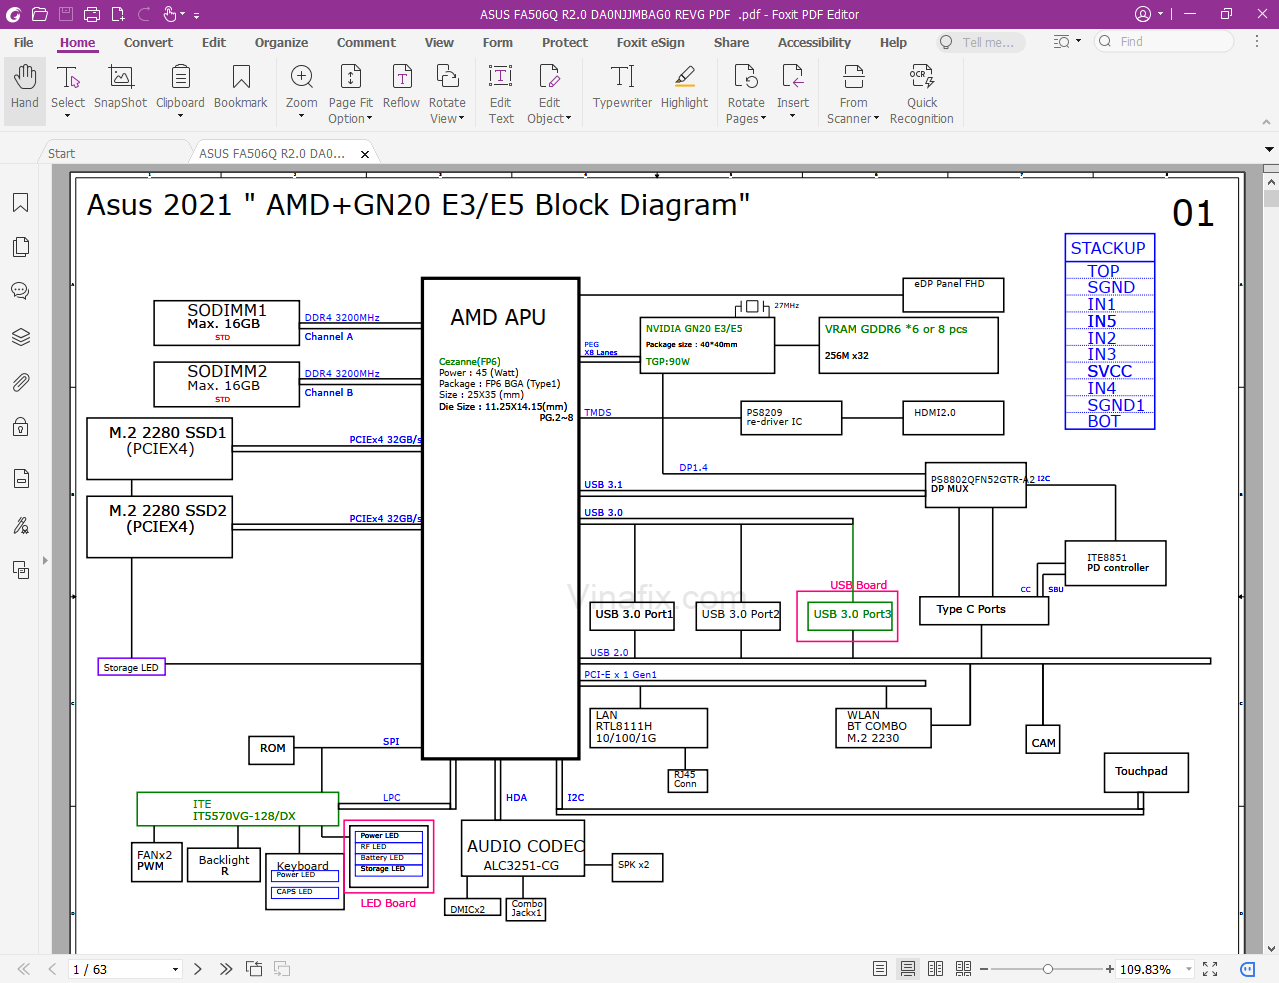Viewport: 1279px width, 983px height.
Task: Switch to continuous facing view
Action: pyautogui.click(x=963, y=969)
